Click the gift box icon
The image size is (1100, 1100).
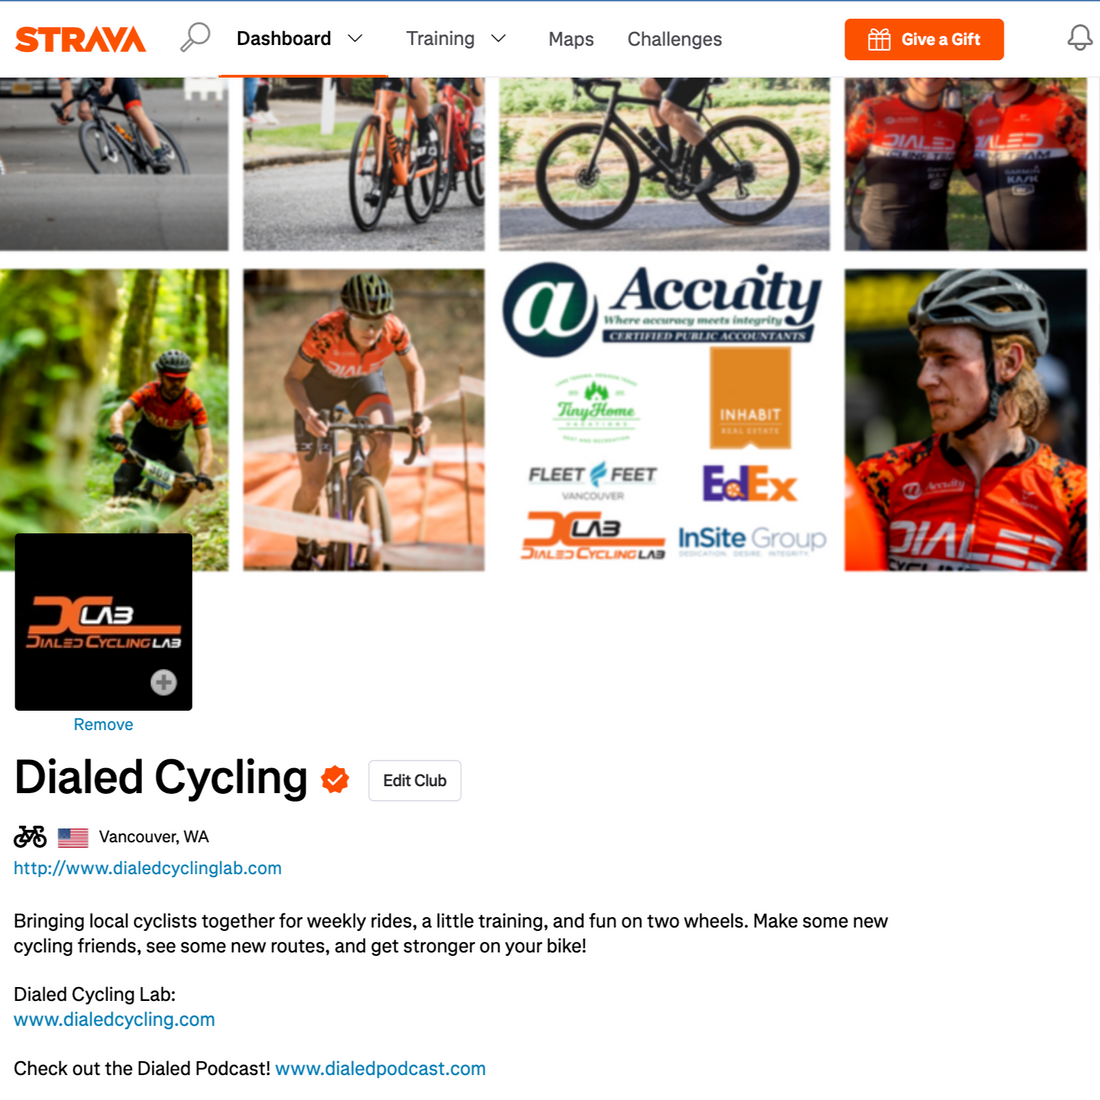click(879, 39)
